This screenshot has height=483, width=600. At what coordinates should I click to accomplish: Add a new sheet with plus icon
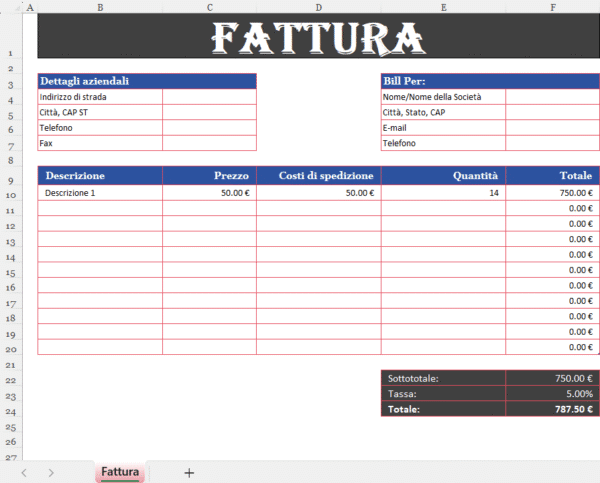click(x=189, y=473)
